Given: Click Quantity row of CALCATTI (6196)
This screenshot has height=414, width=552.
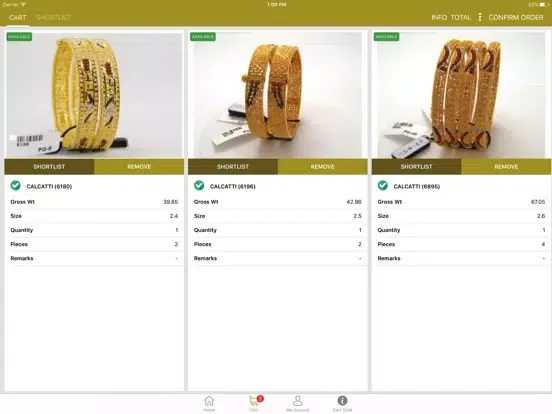Looking at the screenshot, I should (278, 230).
